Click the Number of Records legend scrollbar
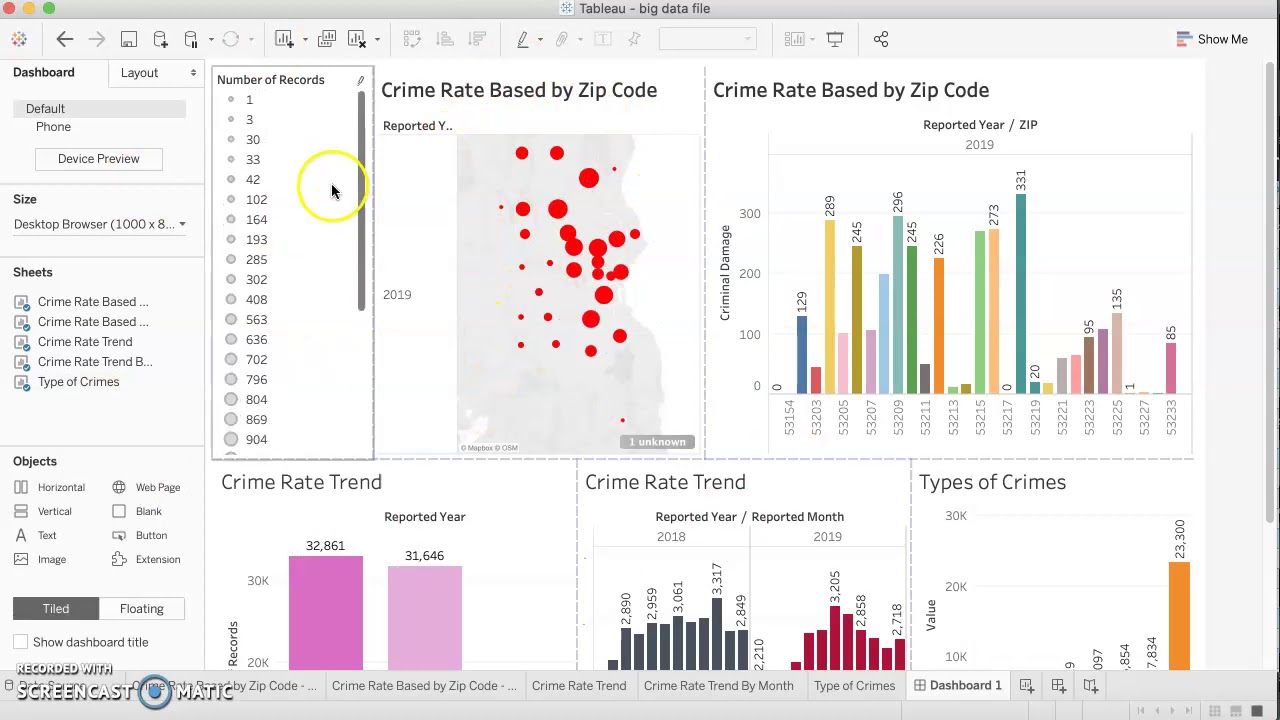Screen dimensions: 1280x720 (361, 201)
